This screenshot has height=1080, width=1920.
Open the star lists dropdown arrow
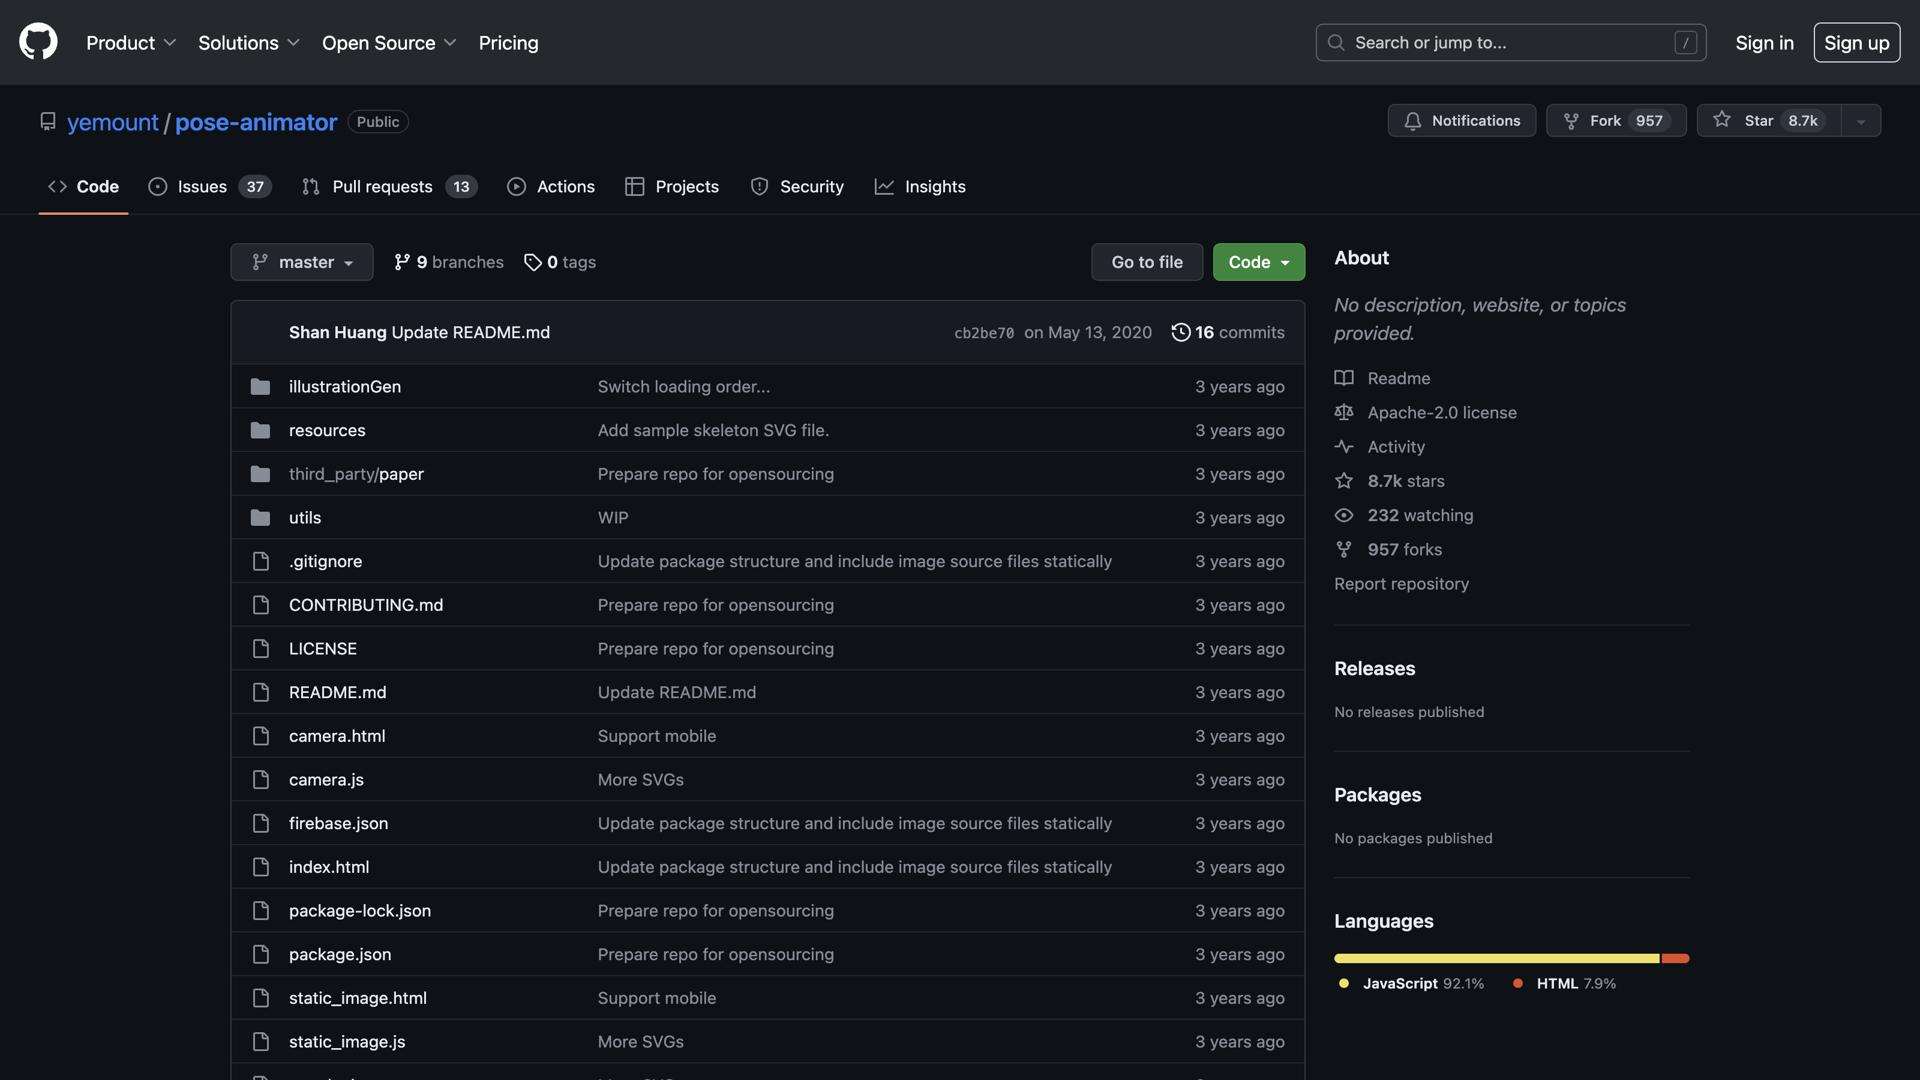pyautogui.click(x=1860, y=121)
